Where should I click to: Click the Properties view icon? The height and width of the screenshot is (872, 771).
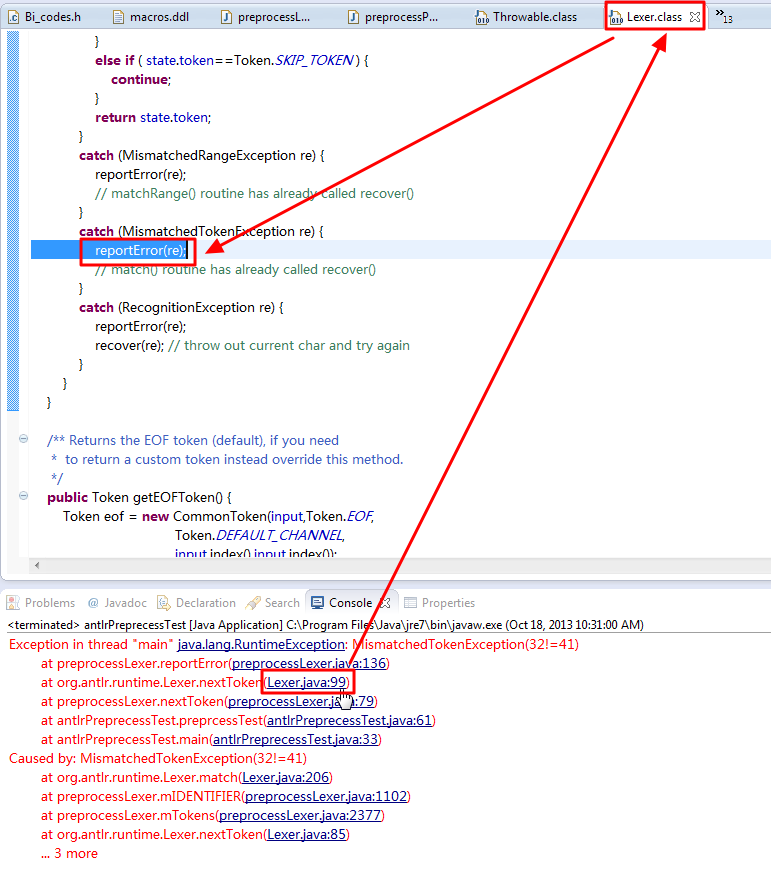[411, 603]
